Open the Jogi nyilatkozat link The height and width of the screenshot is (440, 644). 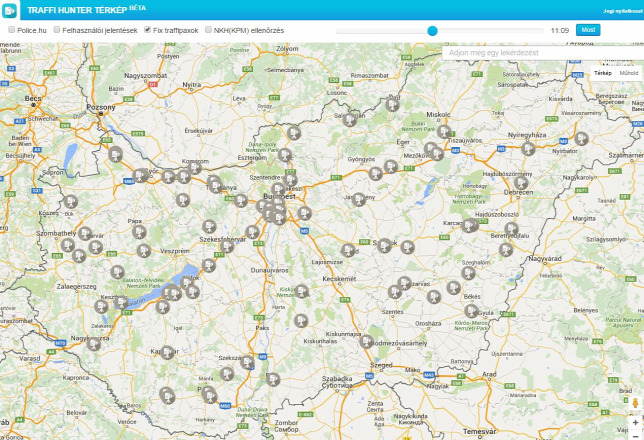(x=623, y=11)
